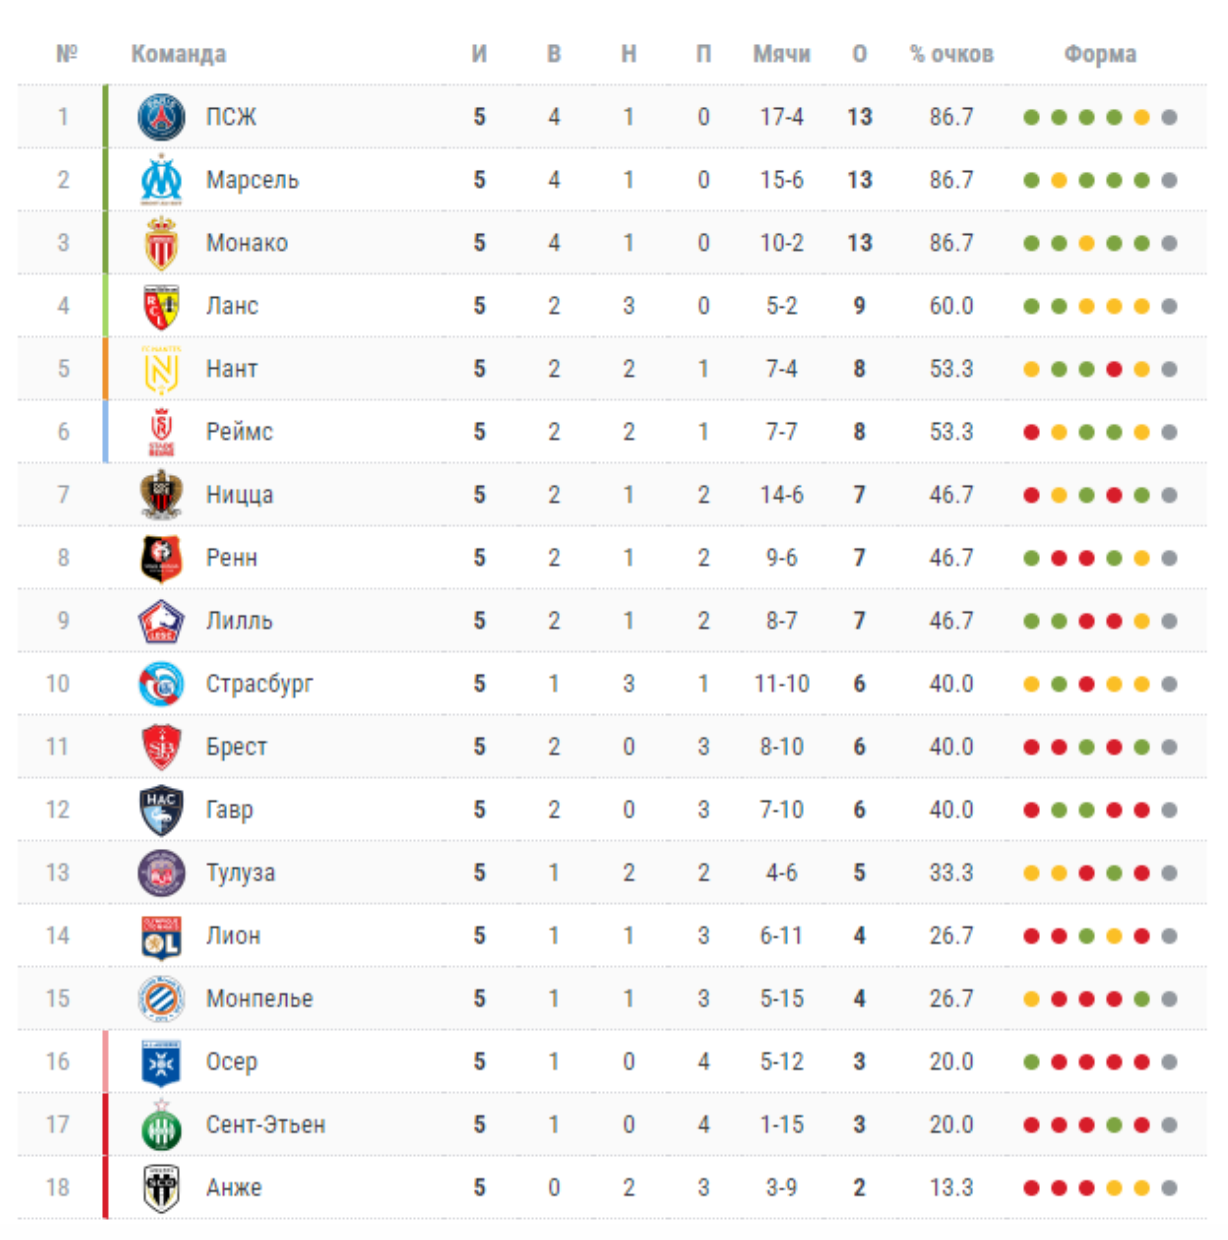
Task: Click the Lens club logo
Action: (161, 306)
